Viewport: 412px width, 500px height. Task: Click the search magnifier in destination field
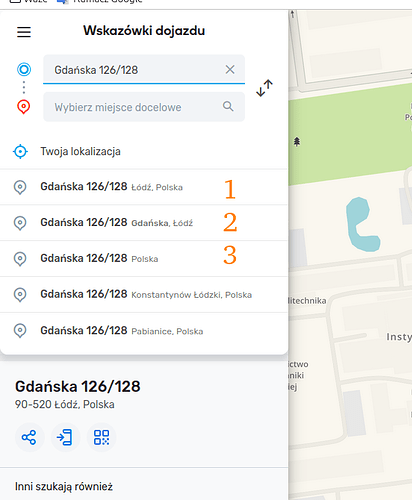(x=228, y=106)
